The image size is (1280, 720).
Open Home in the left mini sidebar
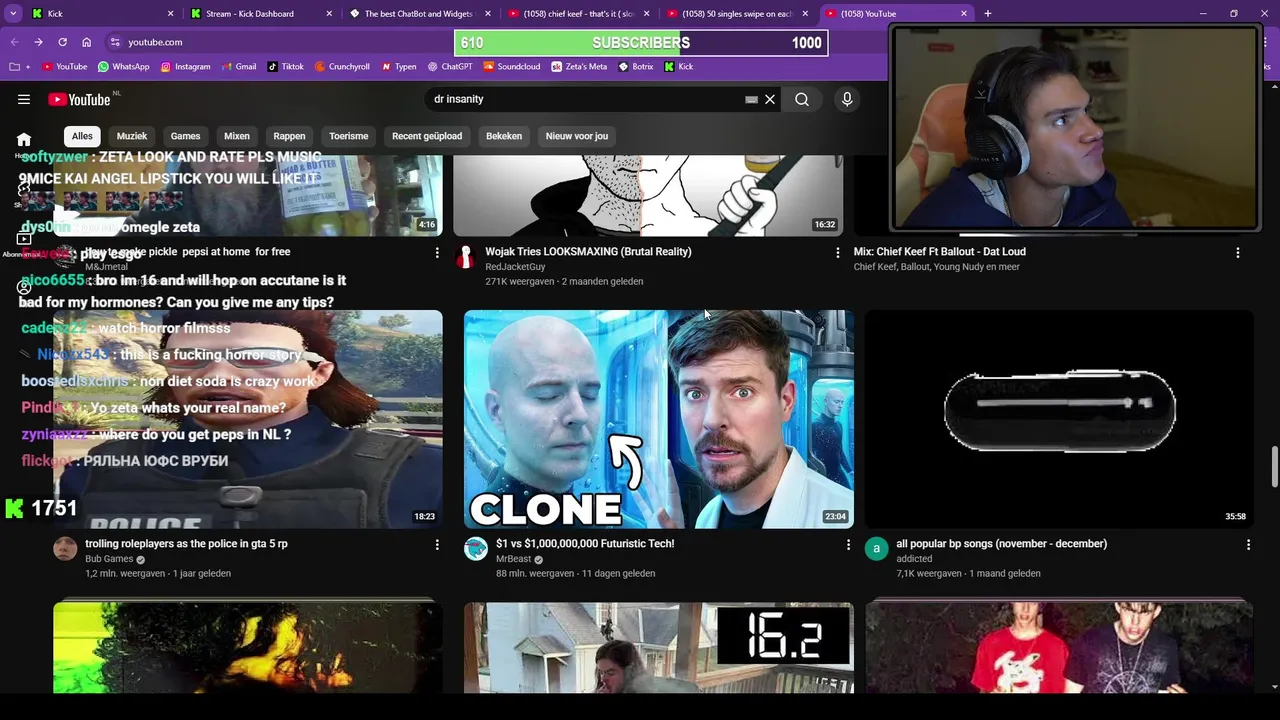click(24, 140)
